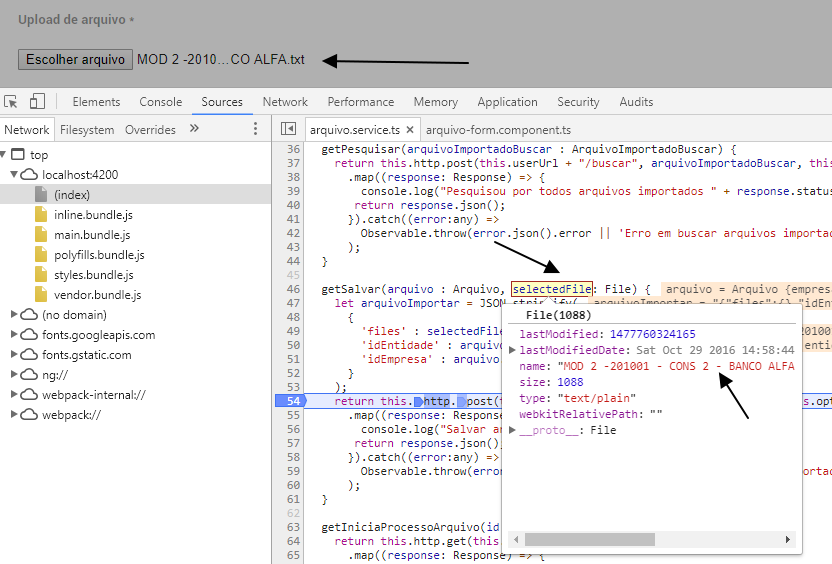Screen dimensions: 832x564
Task: Expand the ng:// node
Action: click(x=14, y=375)
